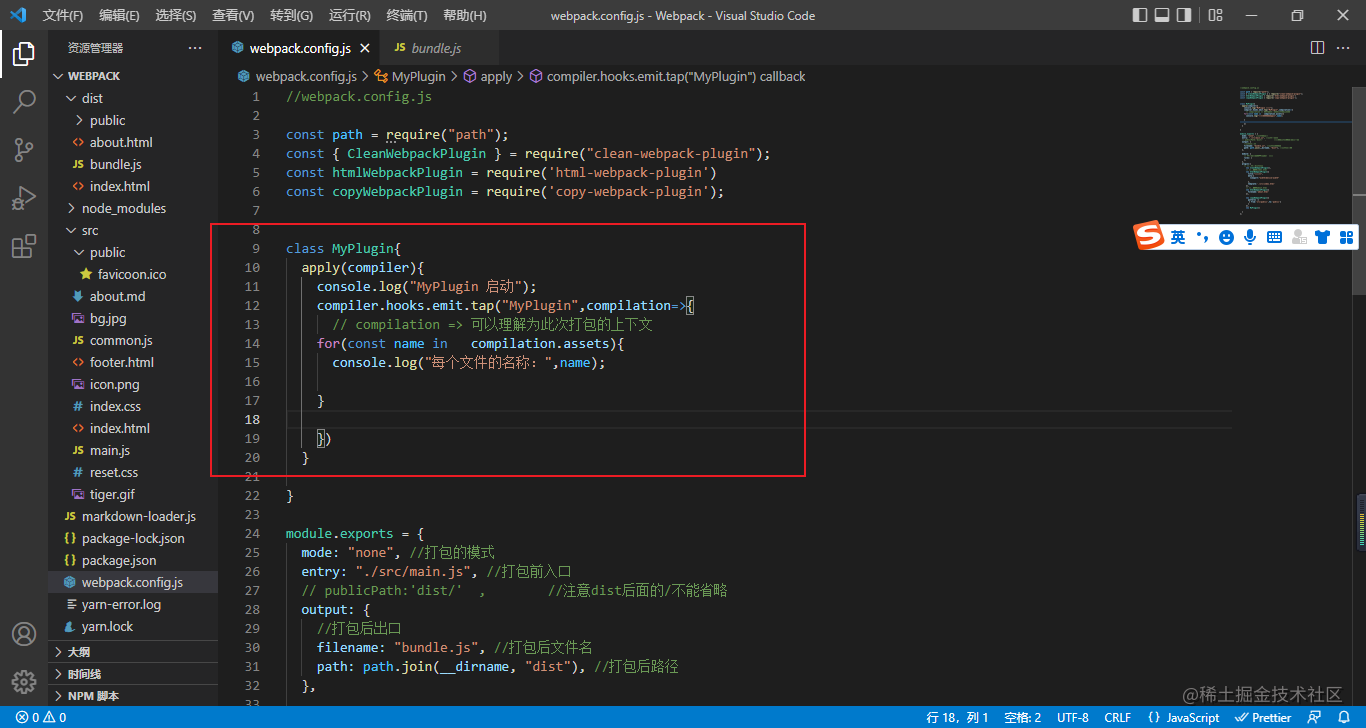Click errors and warnings status indicator
This screenshot has width=1366, height=728.
point(41,717)
